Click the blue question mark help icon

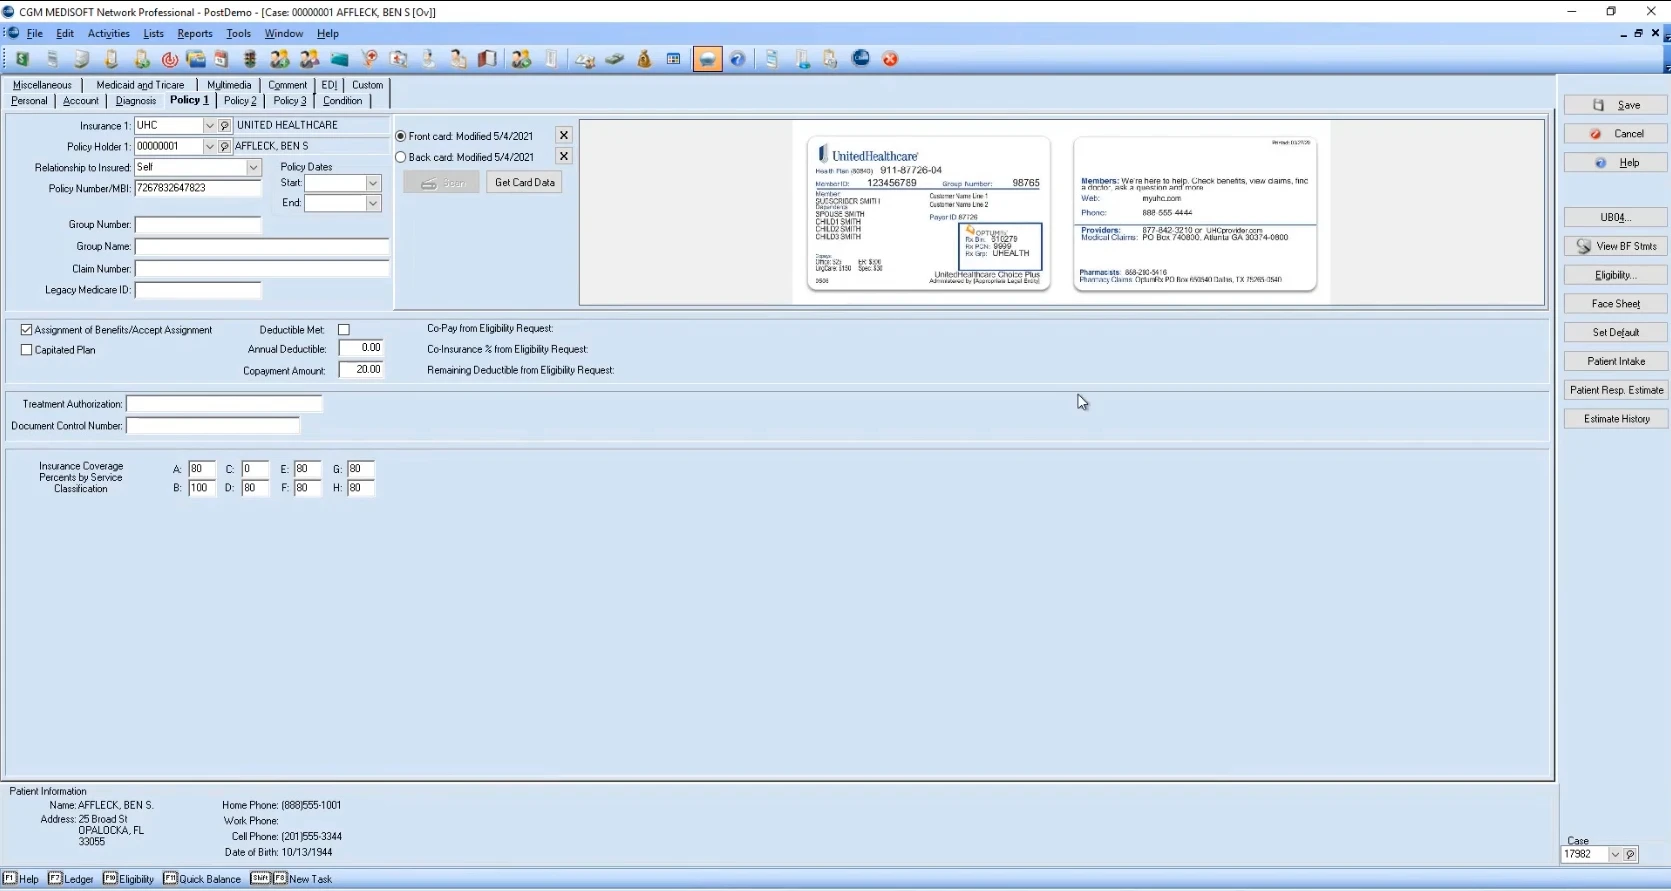click(737, 59)
